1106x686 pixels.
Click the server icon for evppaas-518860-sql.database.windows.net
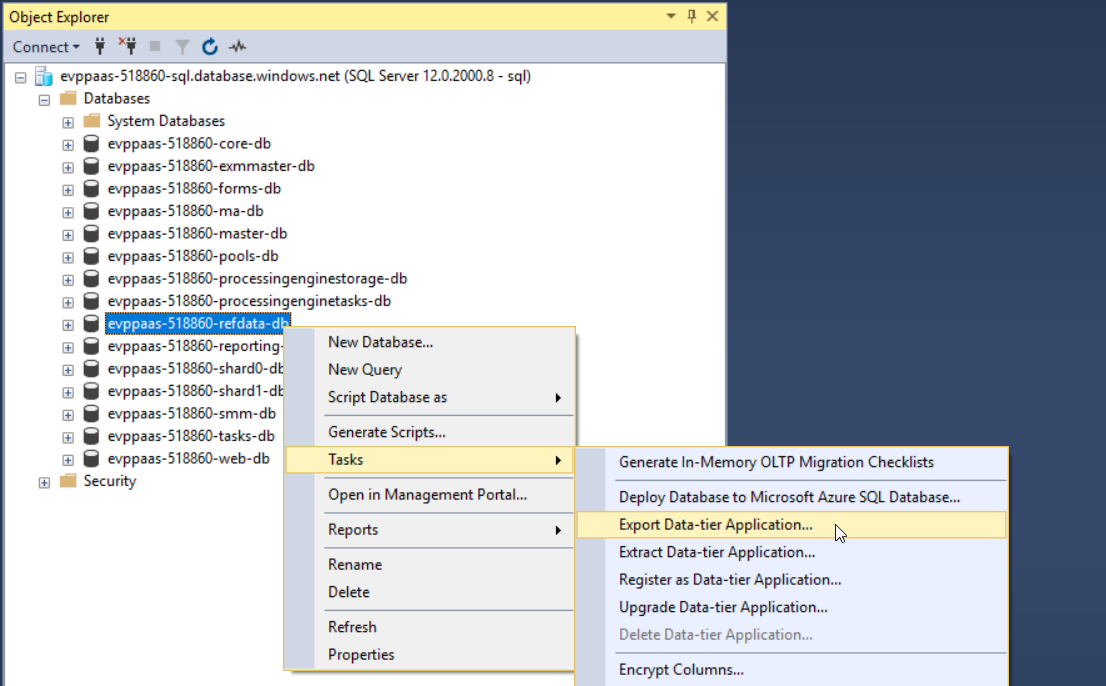(x=44, y=76)
